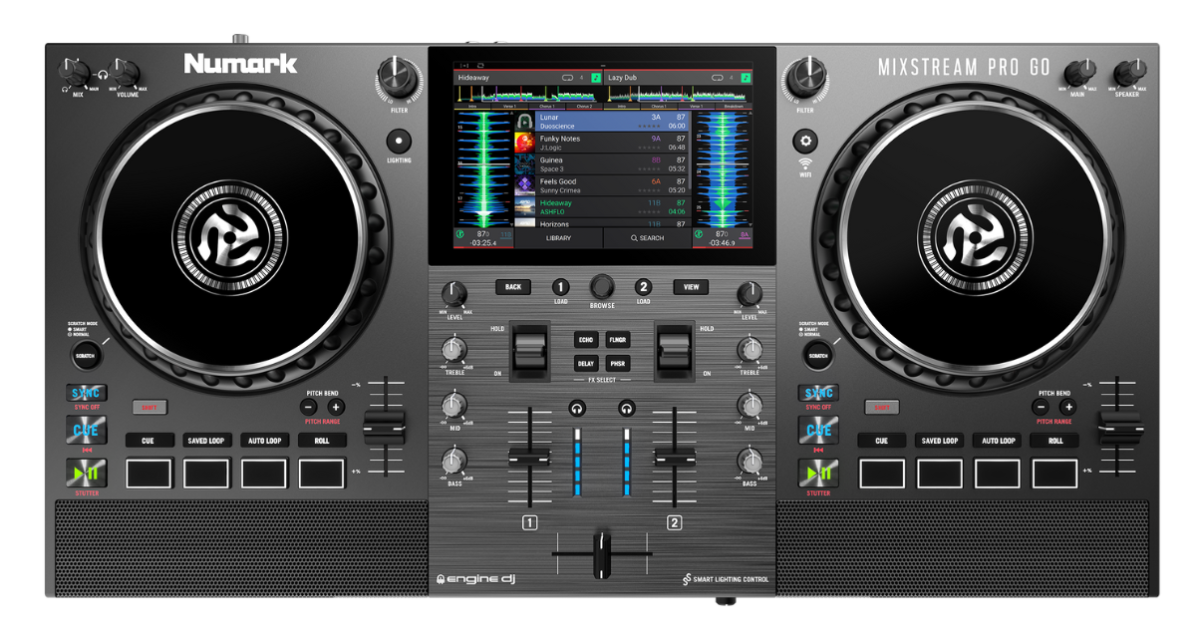Tap the loop icon on the Lazy Dub deck header
Image resolution: width=1204 pixels, height=640 pixels.
tap(715, 77)
